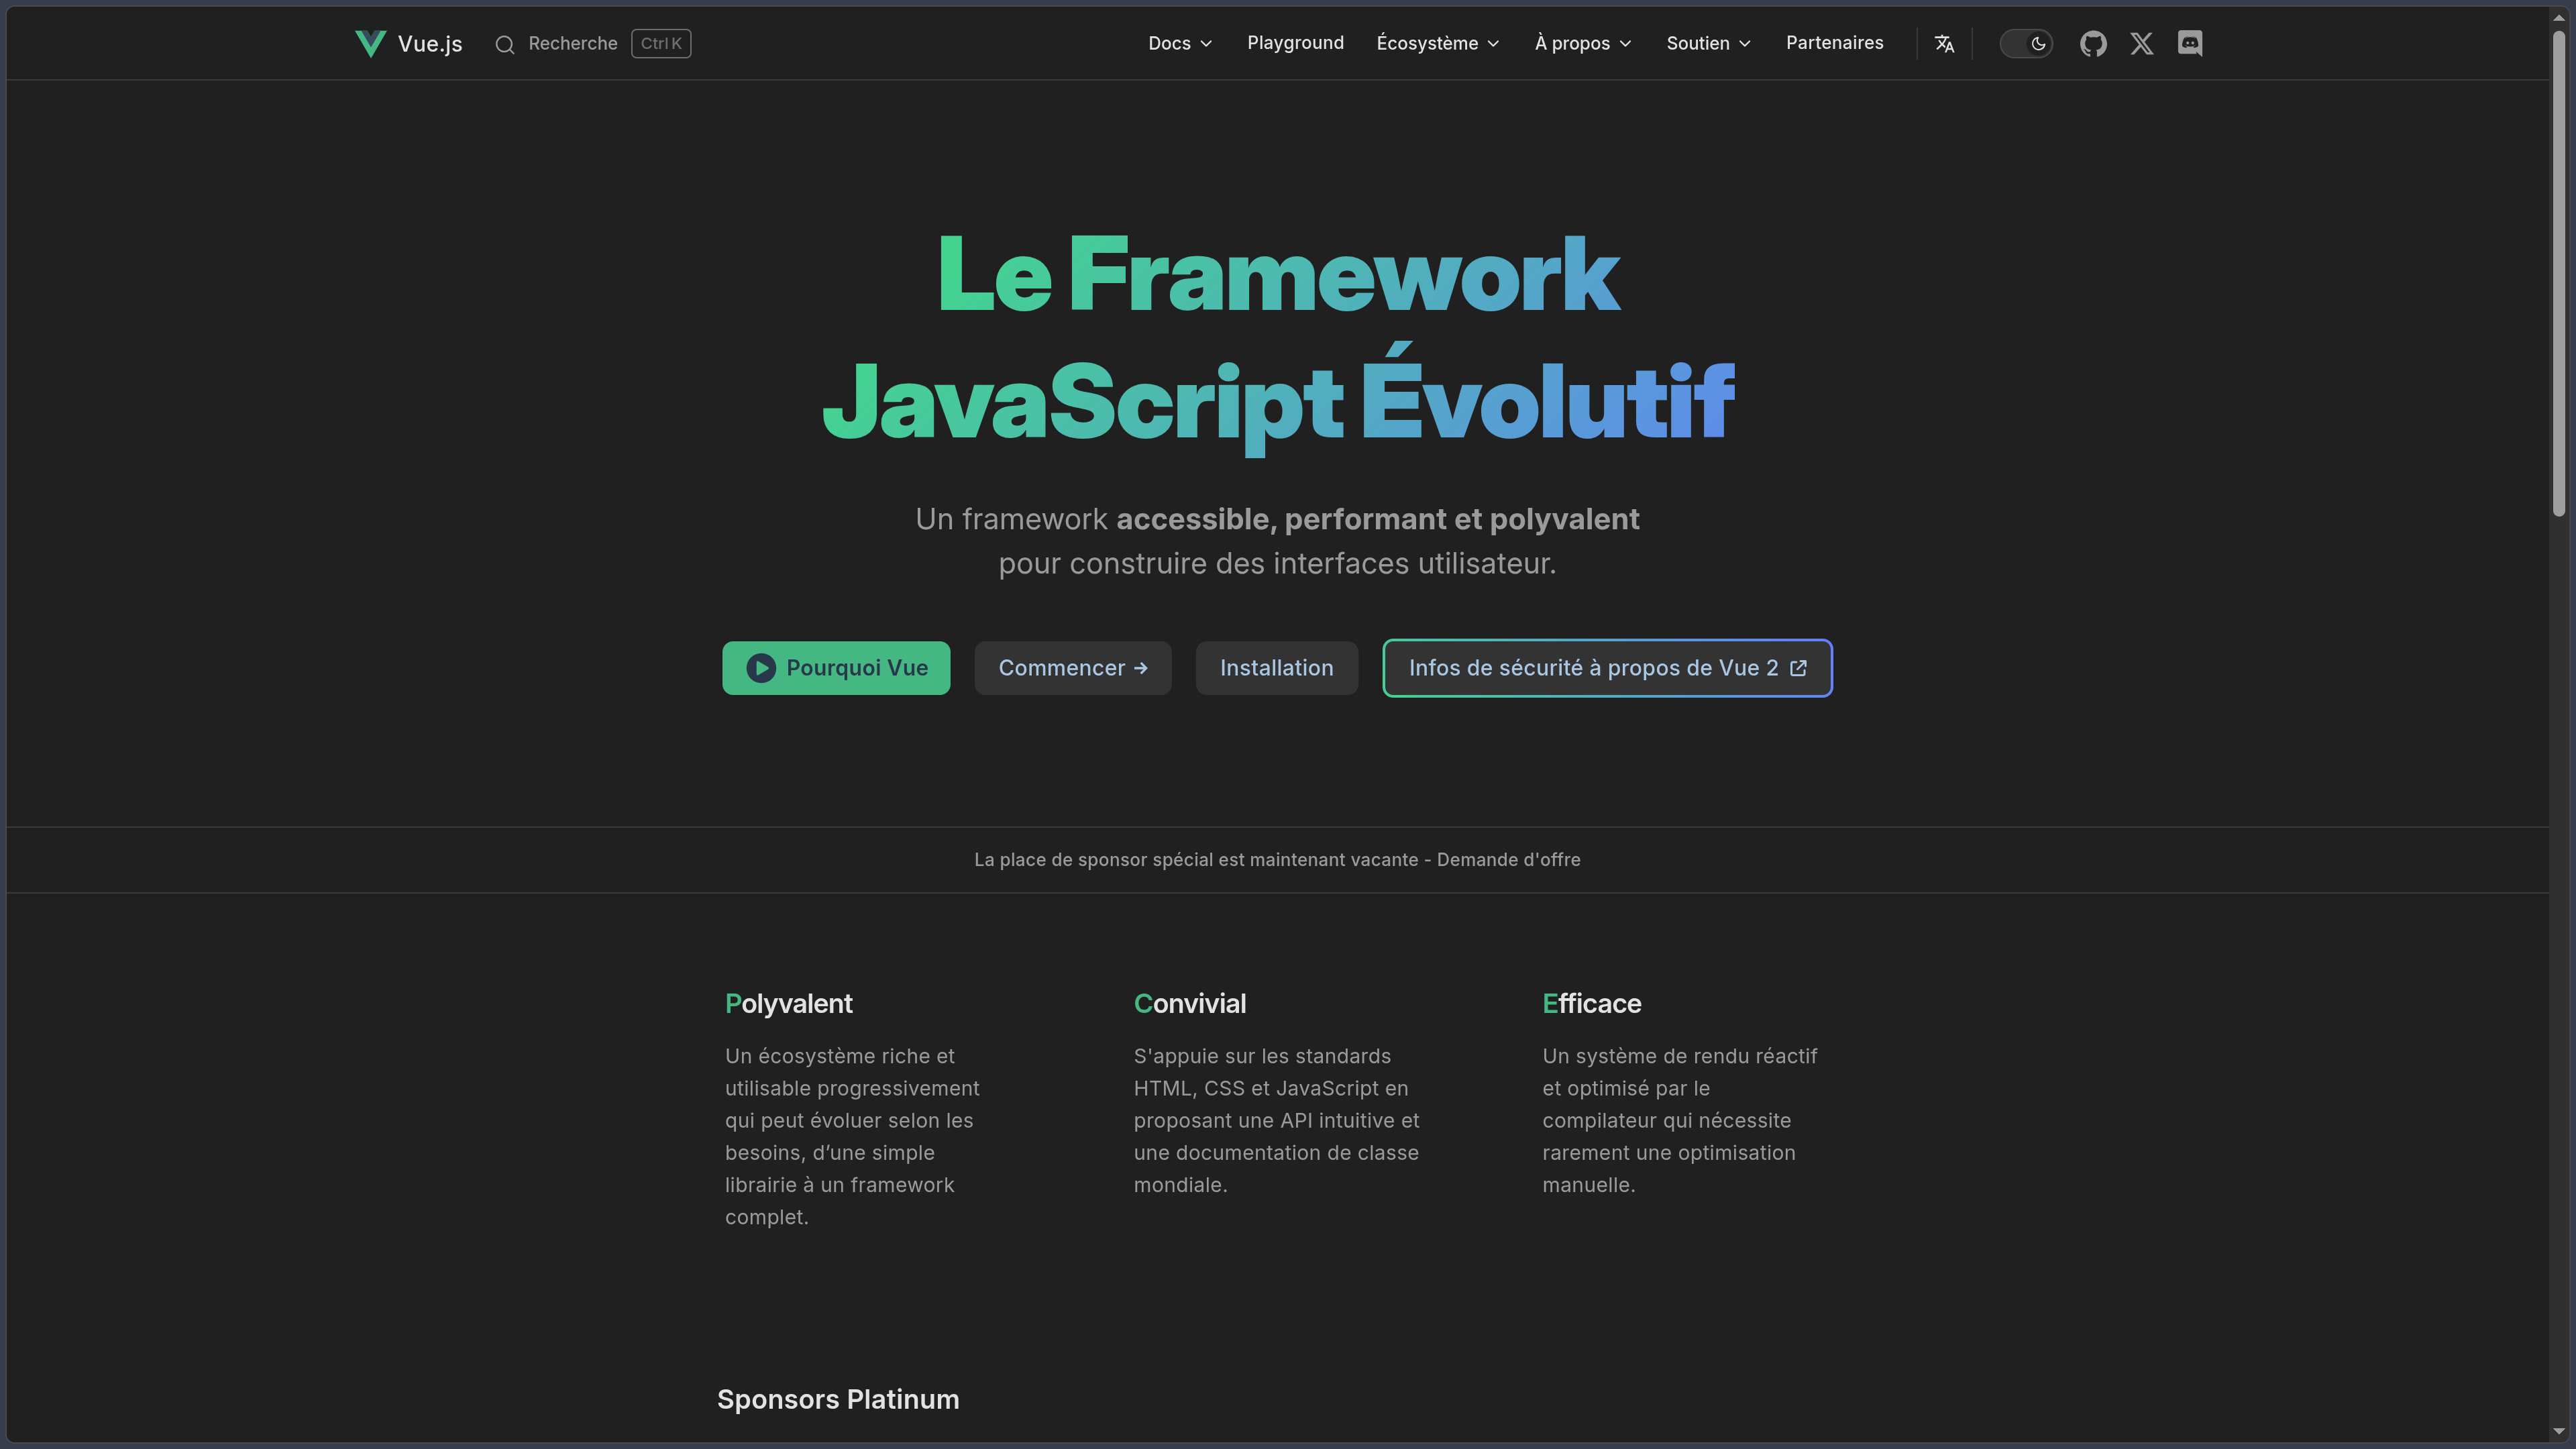
Task: Click the Vue.js logo icon
Action: point(370,43)
